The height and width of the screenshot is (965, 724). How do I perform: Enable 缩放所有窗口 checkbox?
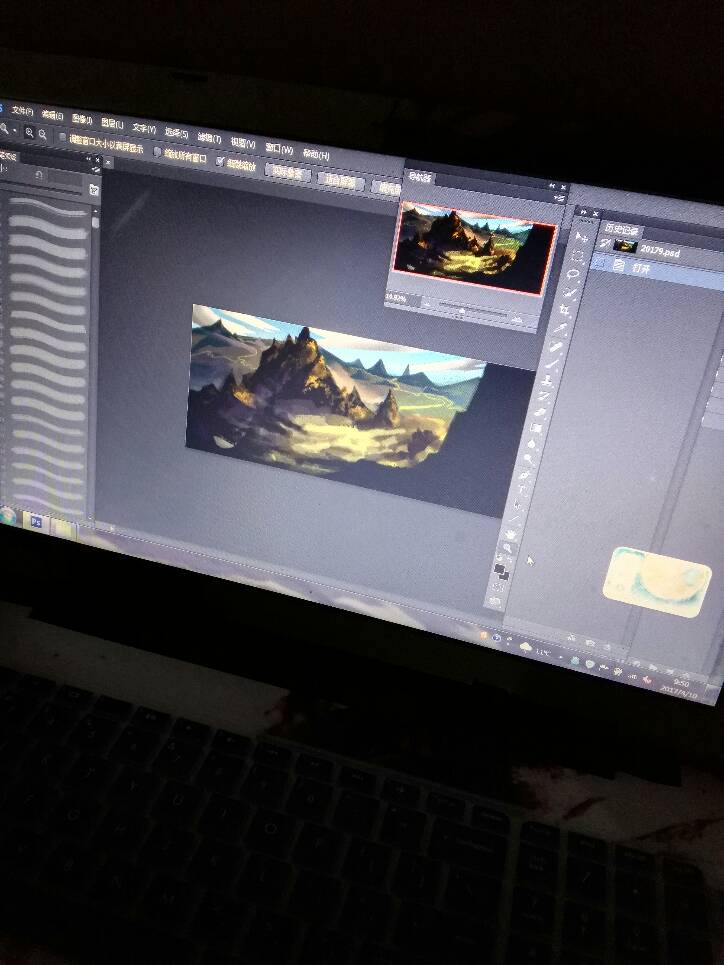(157, 152)
